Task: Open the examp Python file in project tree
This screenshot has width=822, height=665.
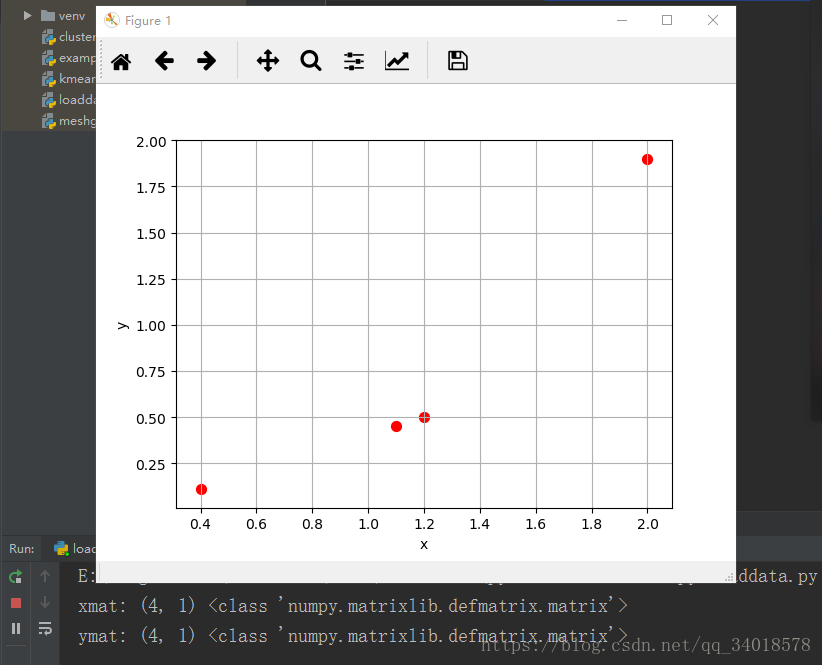Action: (x=69, y=58)
